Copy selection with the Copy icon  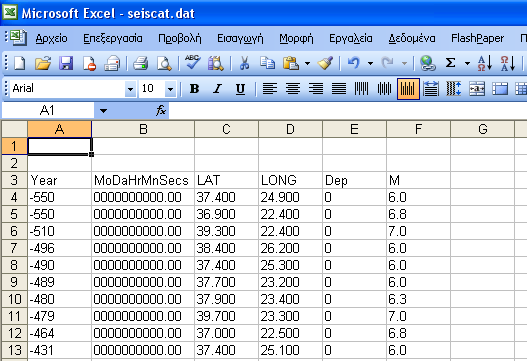pos(268,63)
